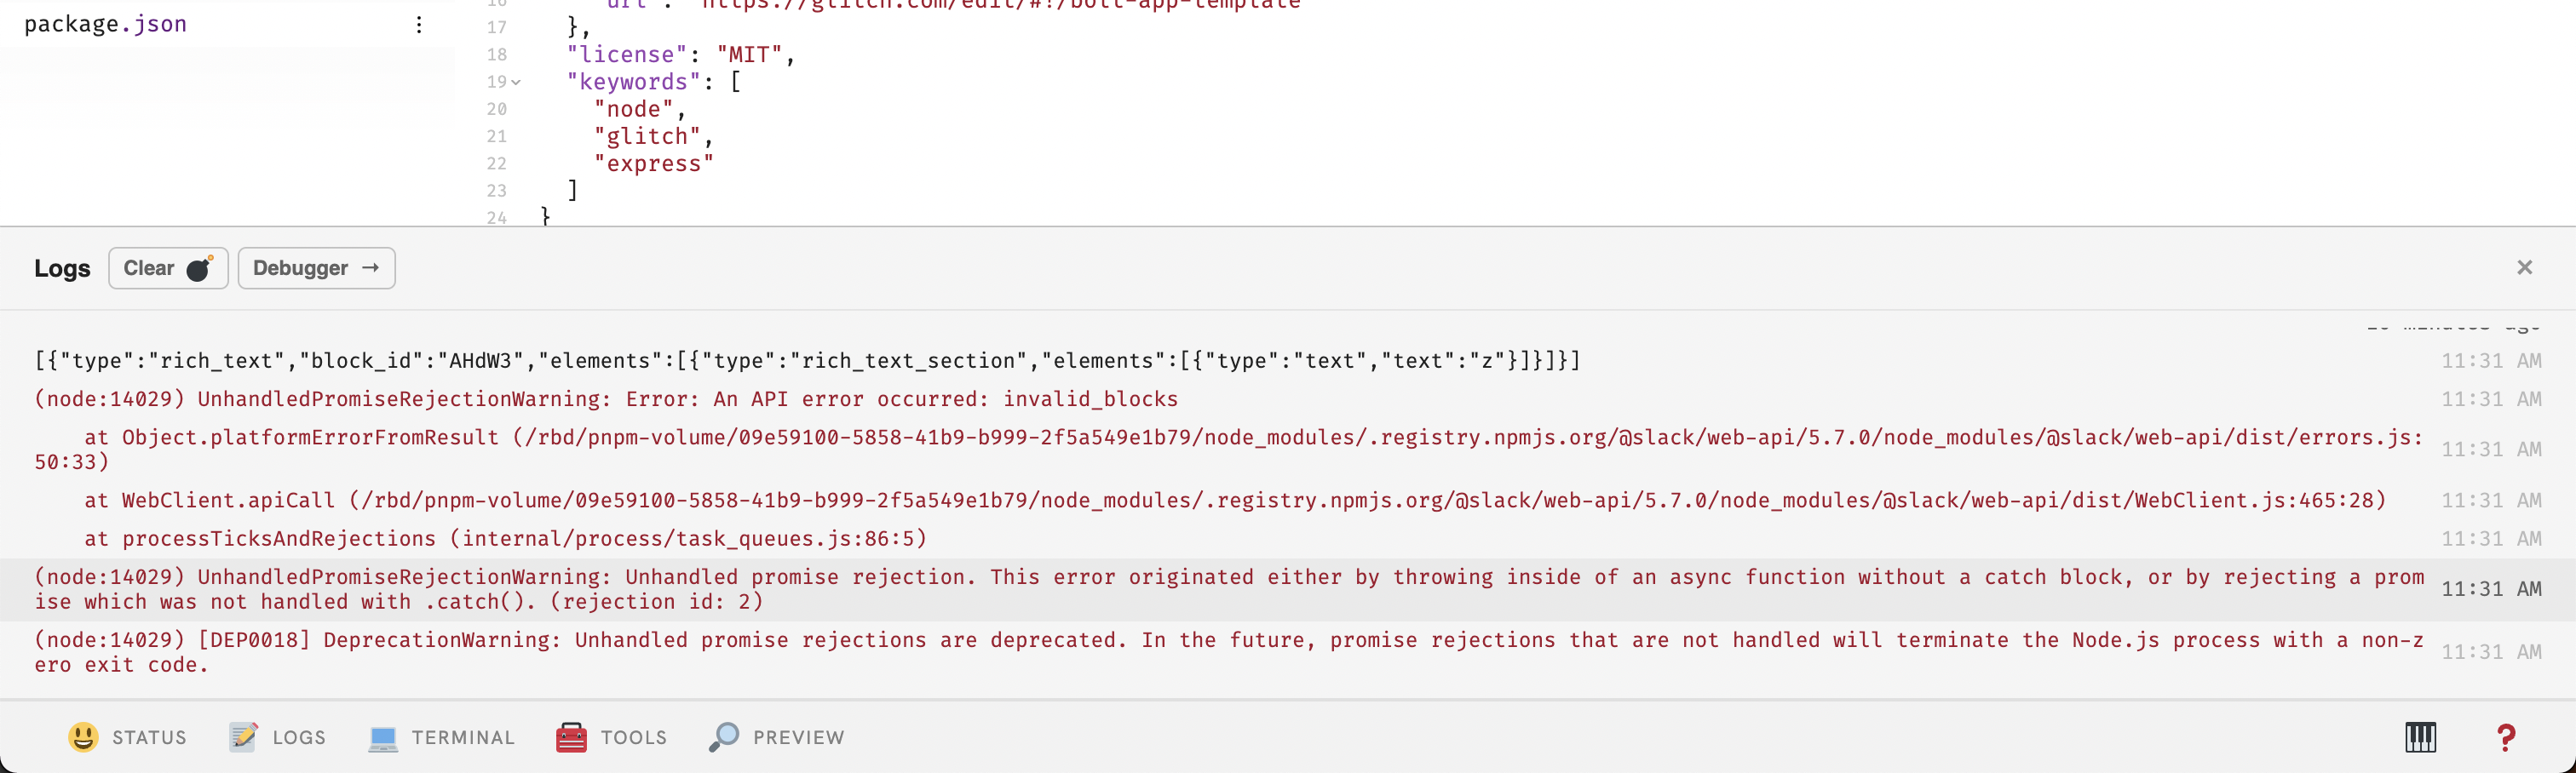Click the Debugger button
2576x773 pixels.
[316, 268]
